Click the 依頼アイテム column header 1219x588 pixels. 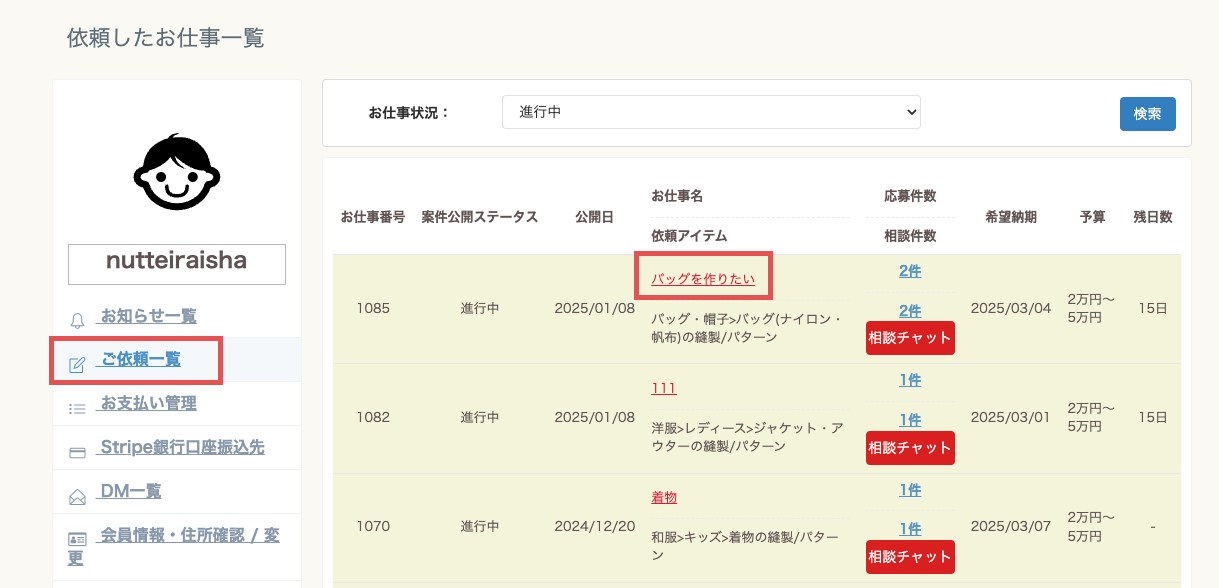coord(689,236)
